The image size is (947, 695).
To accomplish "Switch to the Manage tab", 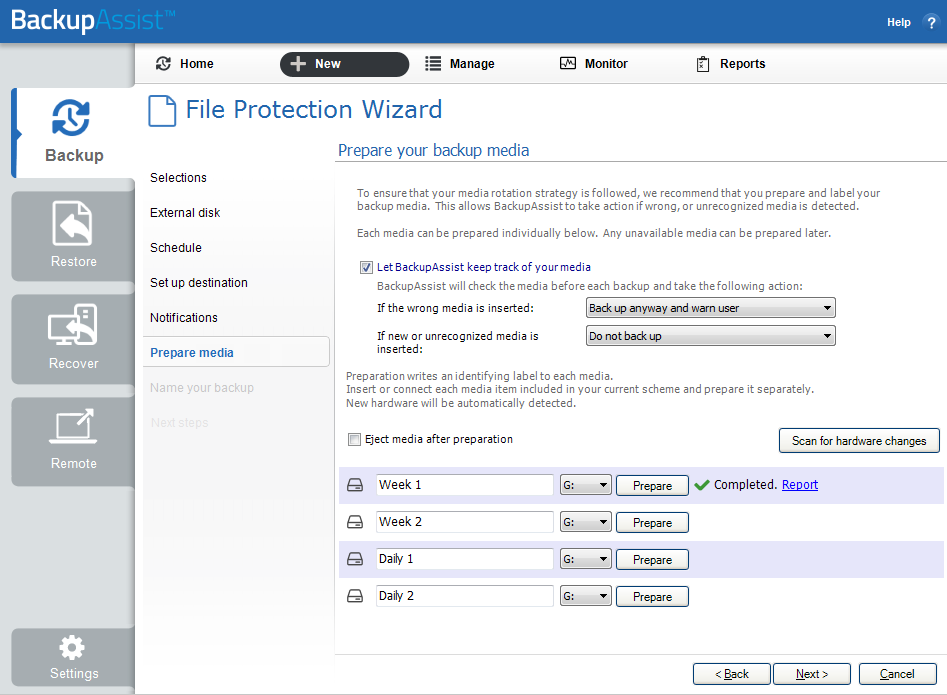I will point(460,63).
